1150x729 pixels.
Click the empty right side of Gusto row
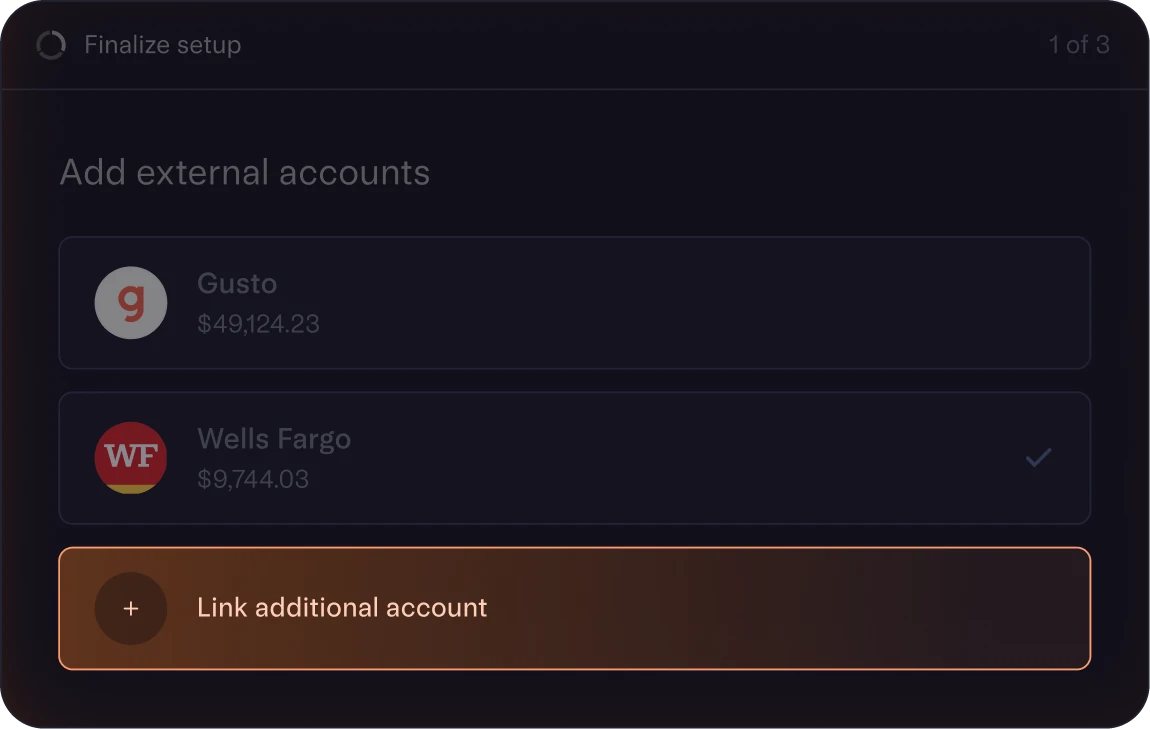click(807, 303)
